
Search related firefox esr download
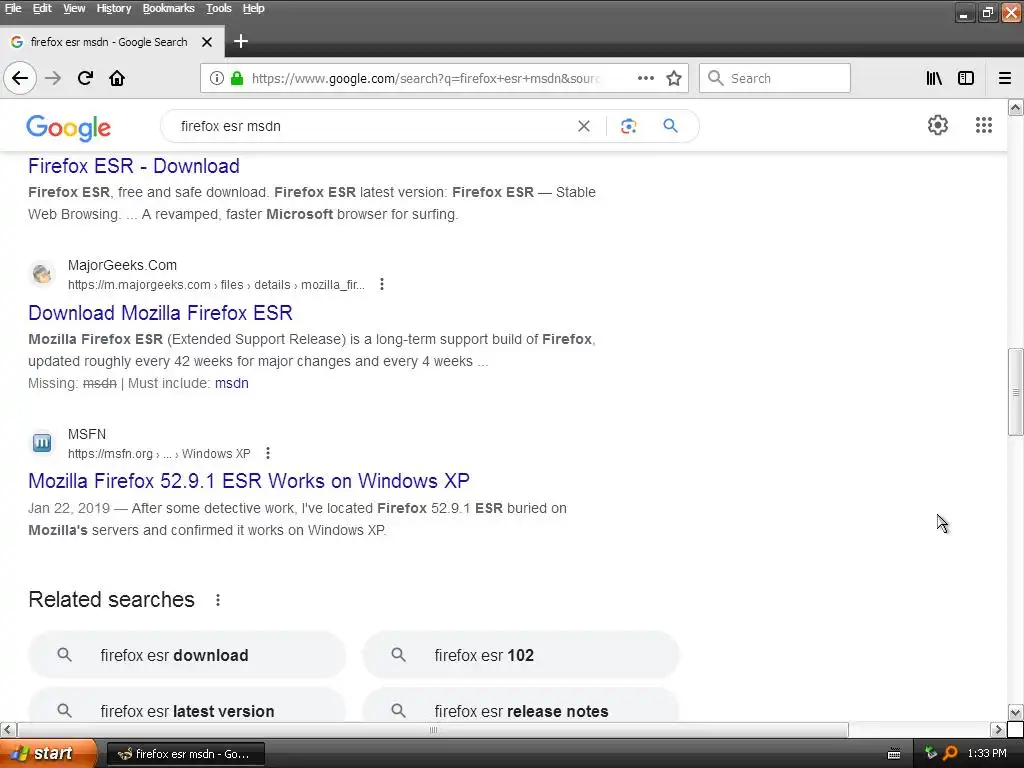187,655
